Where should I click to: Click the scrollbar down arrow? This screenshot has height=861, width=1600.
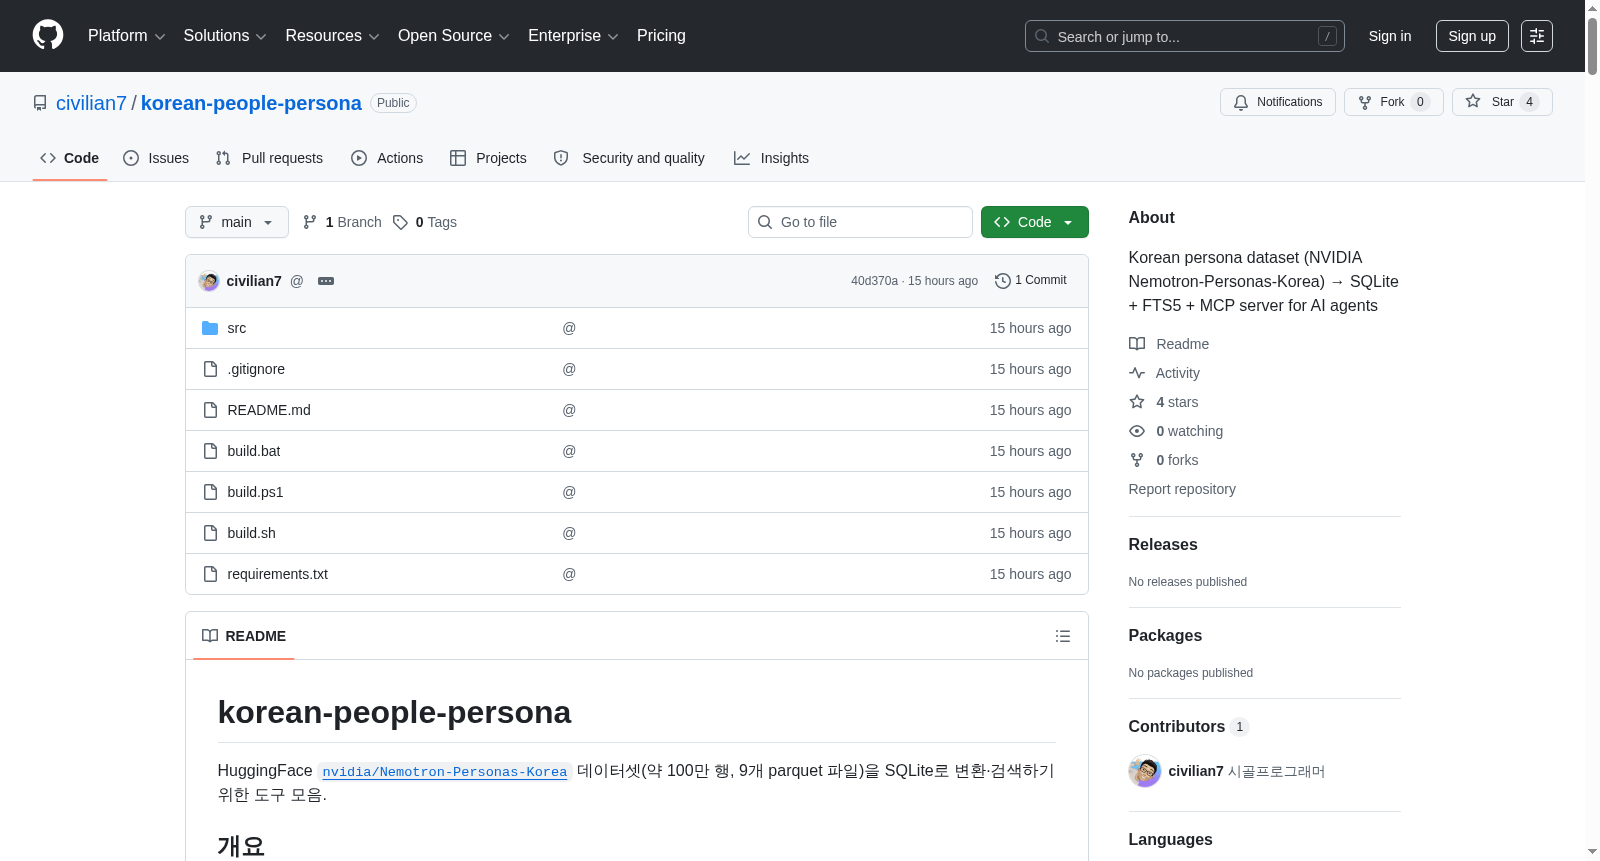(x=1592, y=852)
